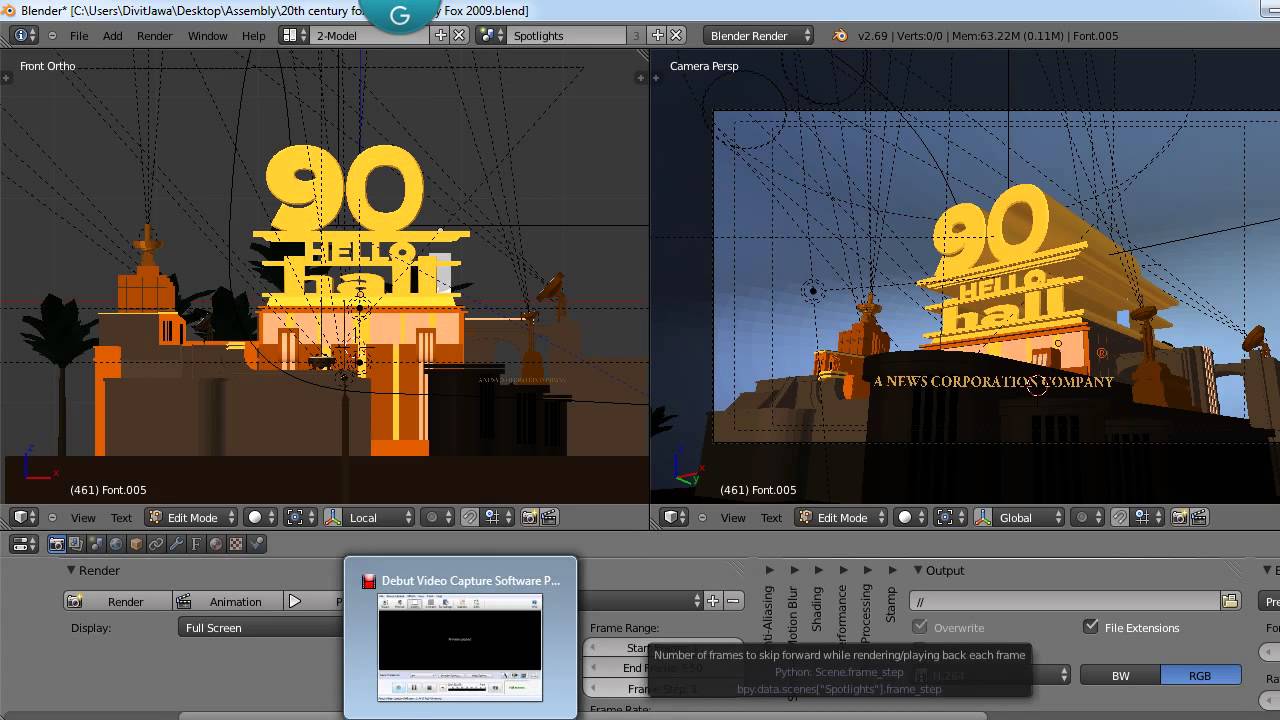Image resolution: width=1280 pixels, height=720 pixels.
Task: Click play rendered animation arrow icon
Action: point(295,601)
